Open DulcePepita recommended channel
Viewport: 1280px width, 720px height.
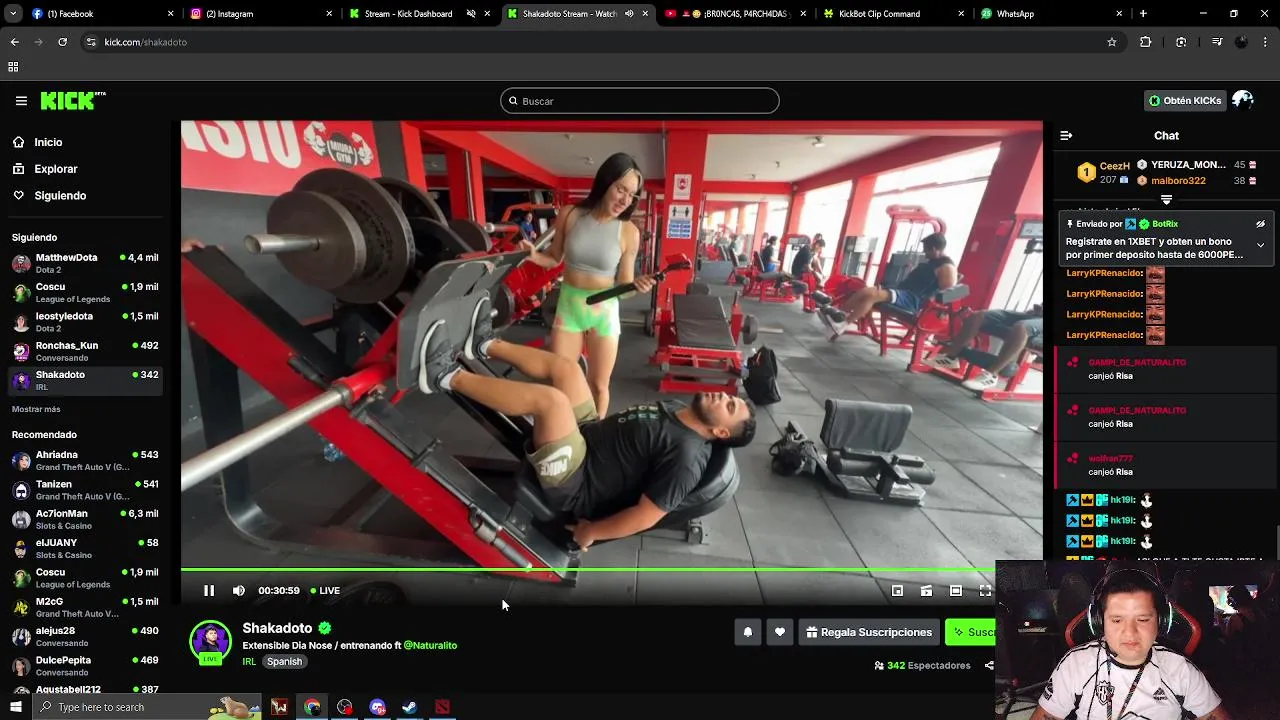click(85, 665)
